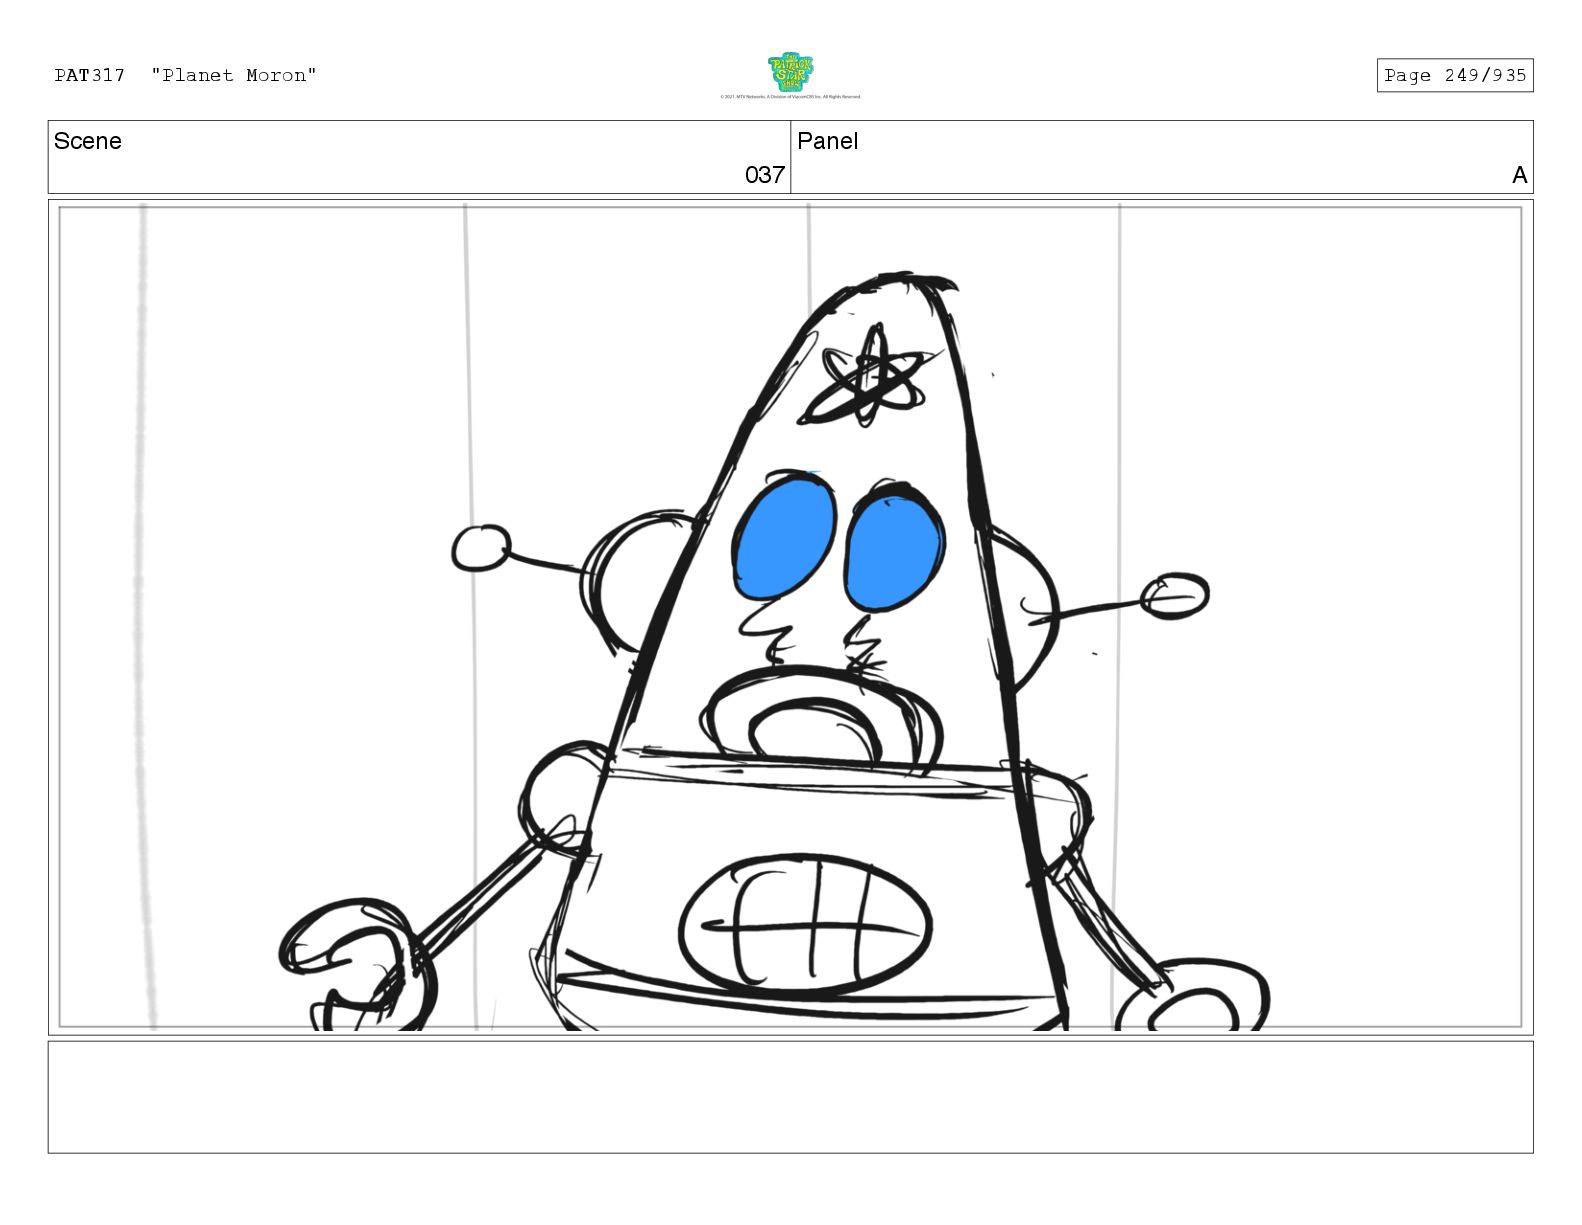Click the 'Page 249/935' box
Image resolution: width=1582 pixels, height=1225 pixels.
[1454, 75]
